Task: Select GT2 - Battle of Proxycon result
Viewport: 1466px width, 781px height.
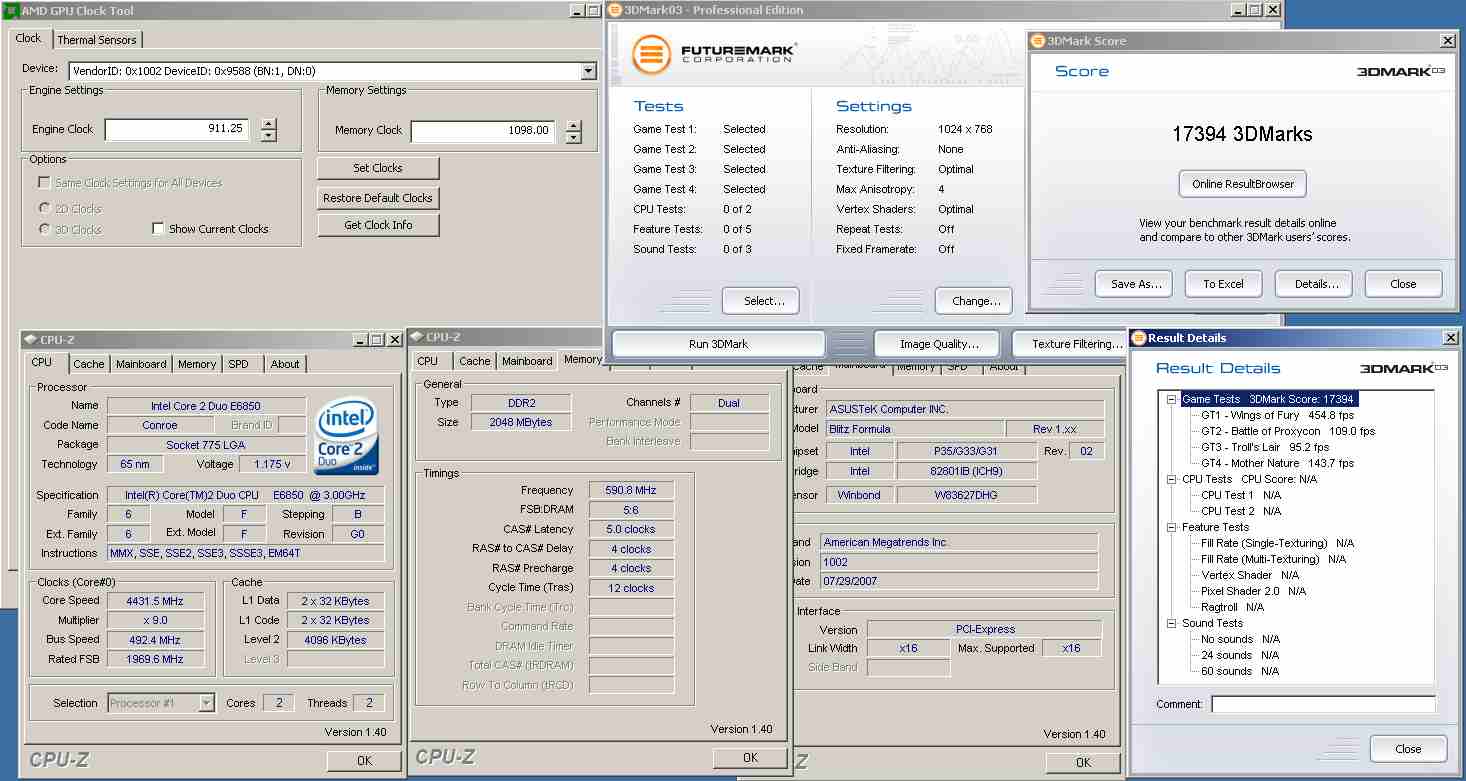Action: 1288,431
